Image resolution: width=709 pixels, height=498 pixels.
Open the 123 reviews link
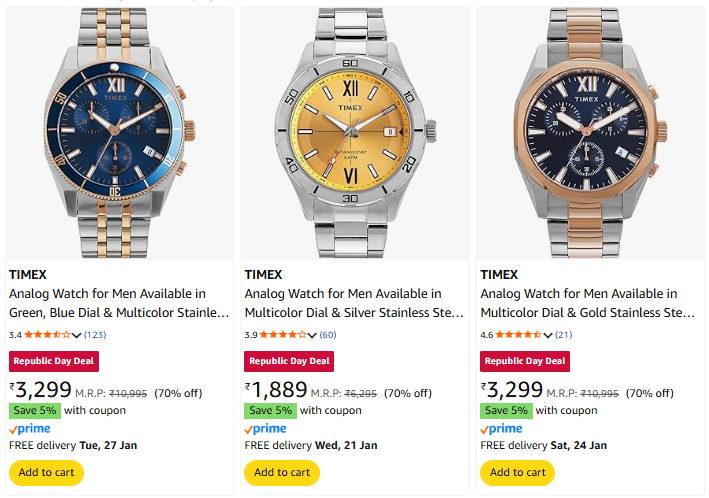(95, 334)
